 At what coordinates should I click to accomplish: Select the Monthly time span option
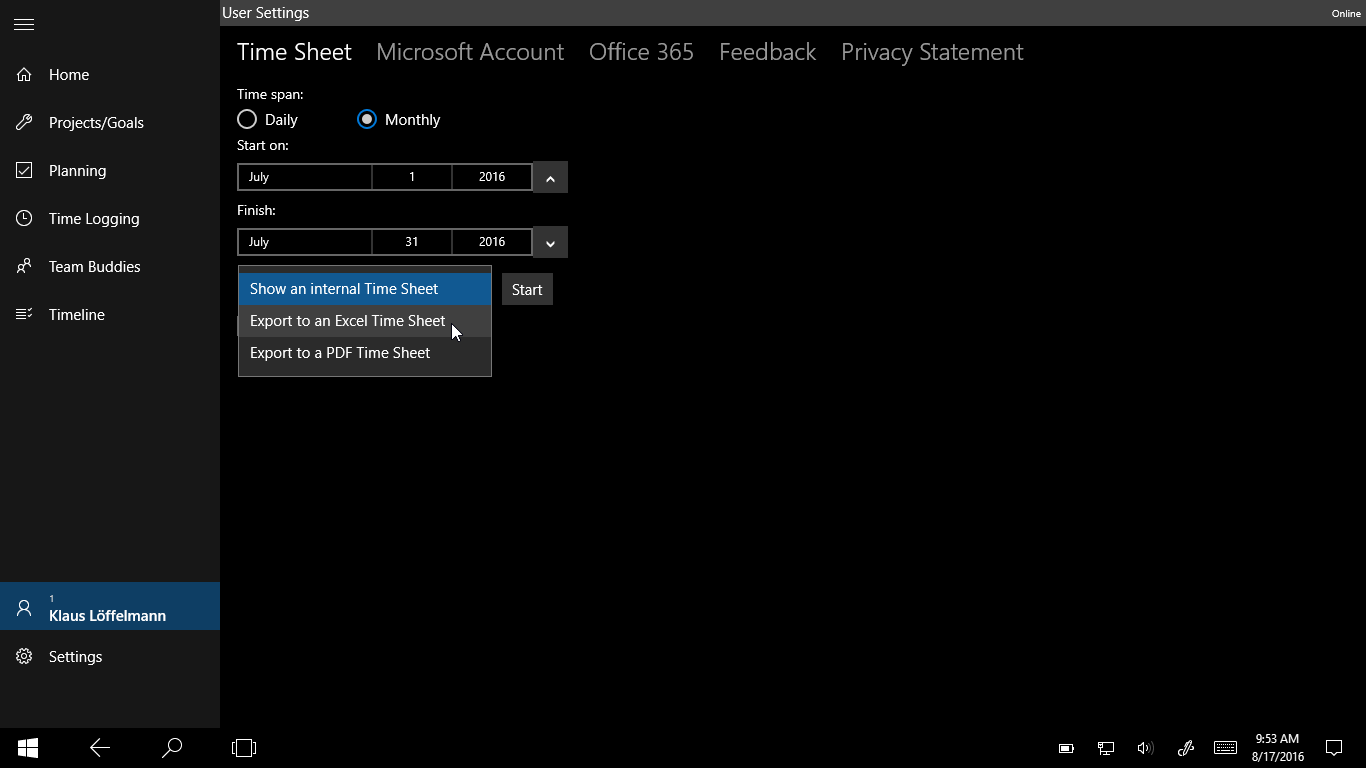point(399,120)
